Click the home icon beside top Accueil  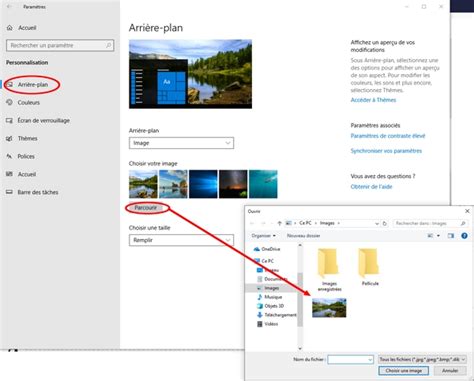click(x=10, y=28)
